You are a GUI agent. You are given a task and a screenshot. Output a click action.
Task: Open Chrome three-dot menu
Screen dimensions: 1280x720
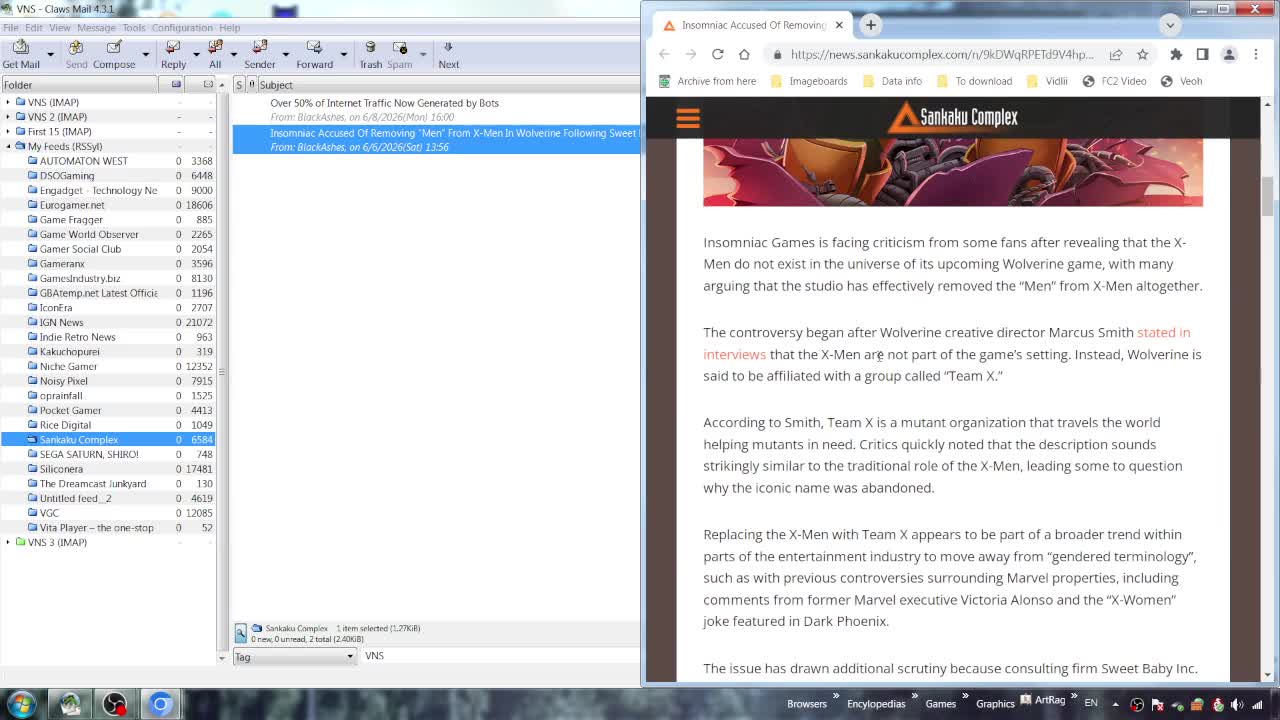[x=1255, y=54]
